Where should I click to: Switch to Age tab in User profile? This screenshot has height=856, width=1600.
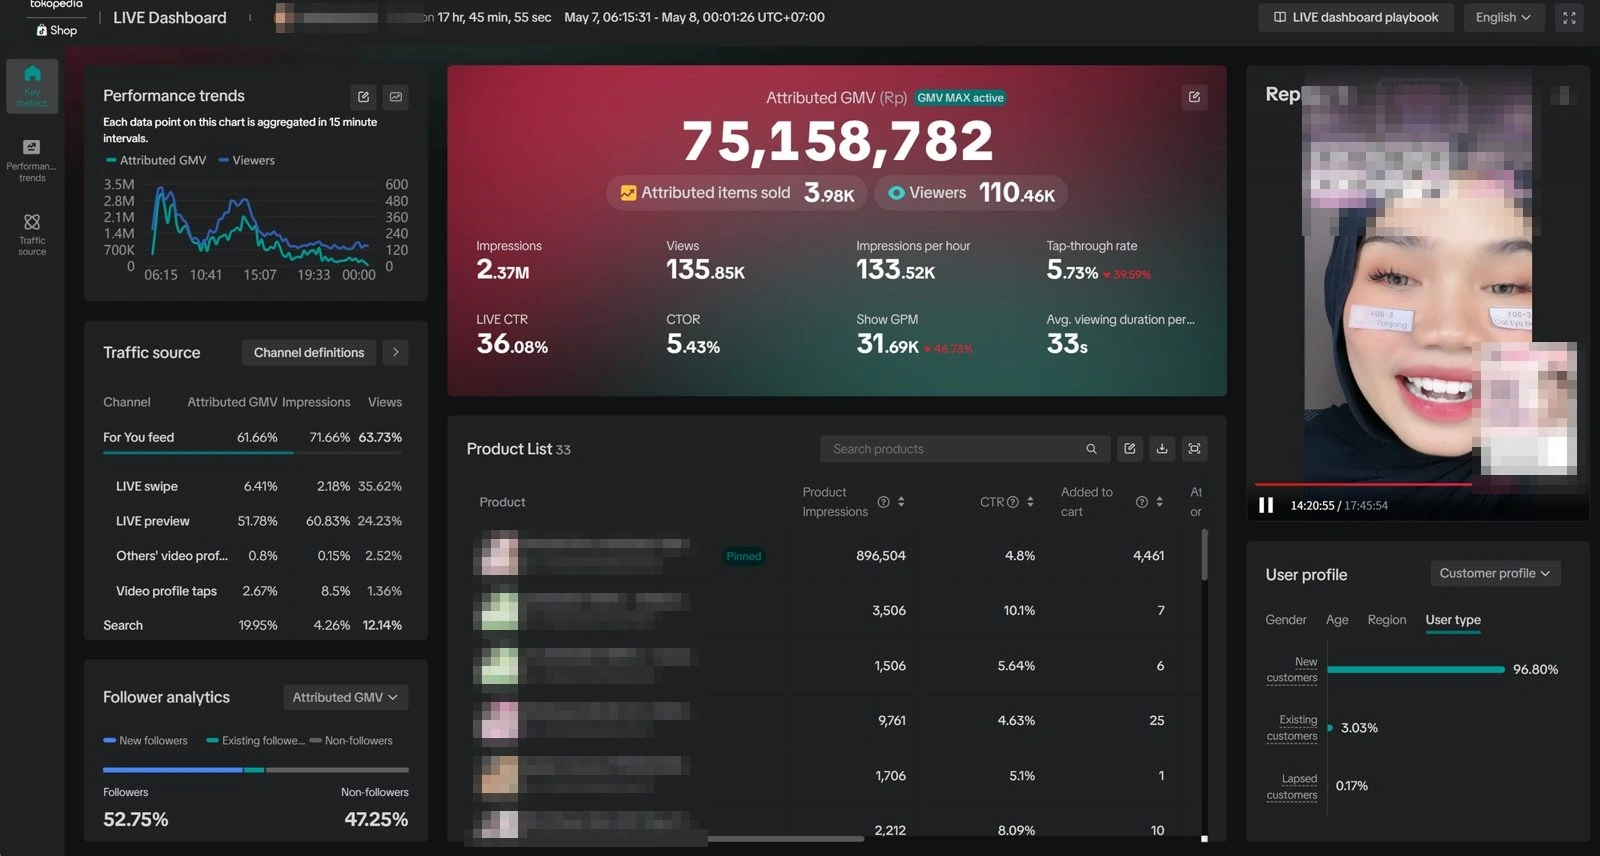(1337, 620)
